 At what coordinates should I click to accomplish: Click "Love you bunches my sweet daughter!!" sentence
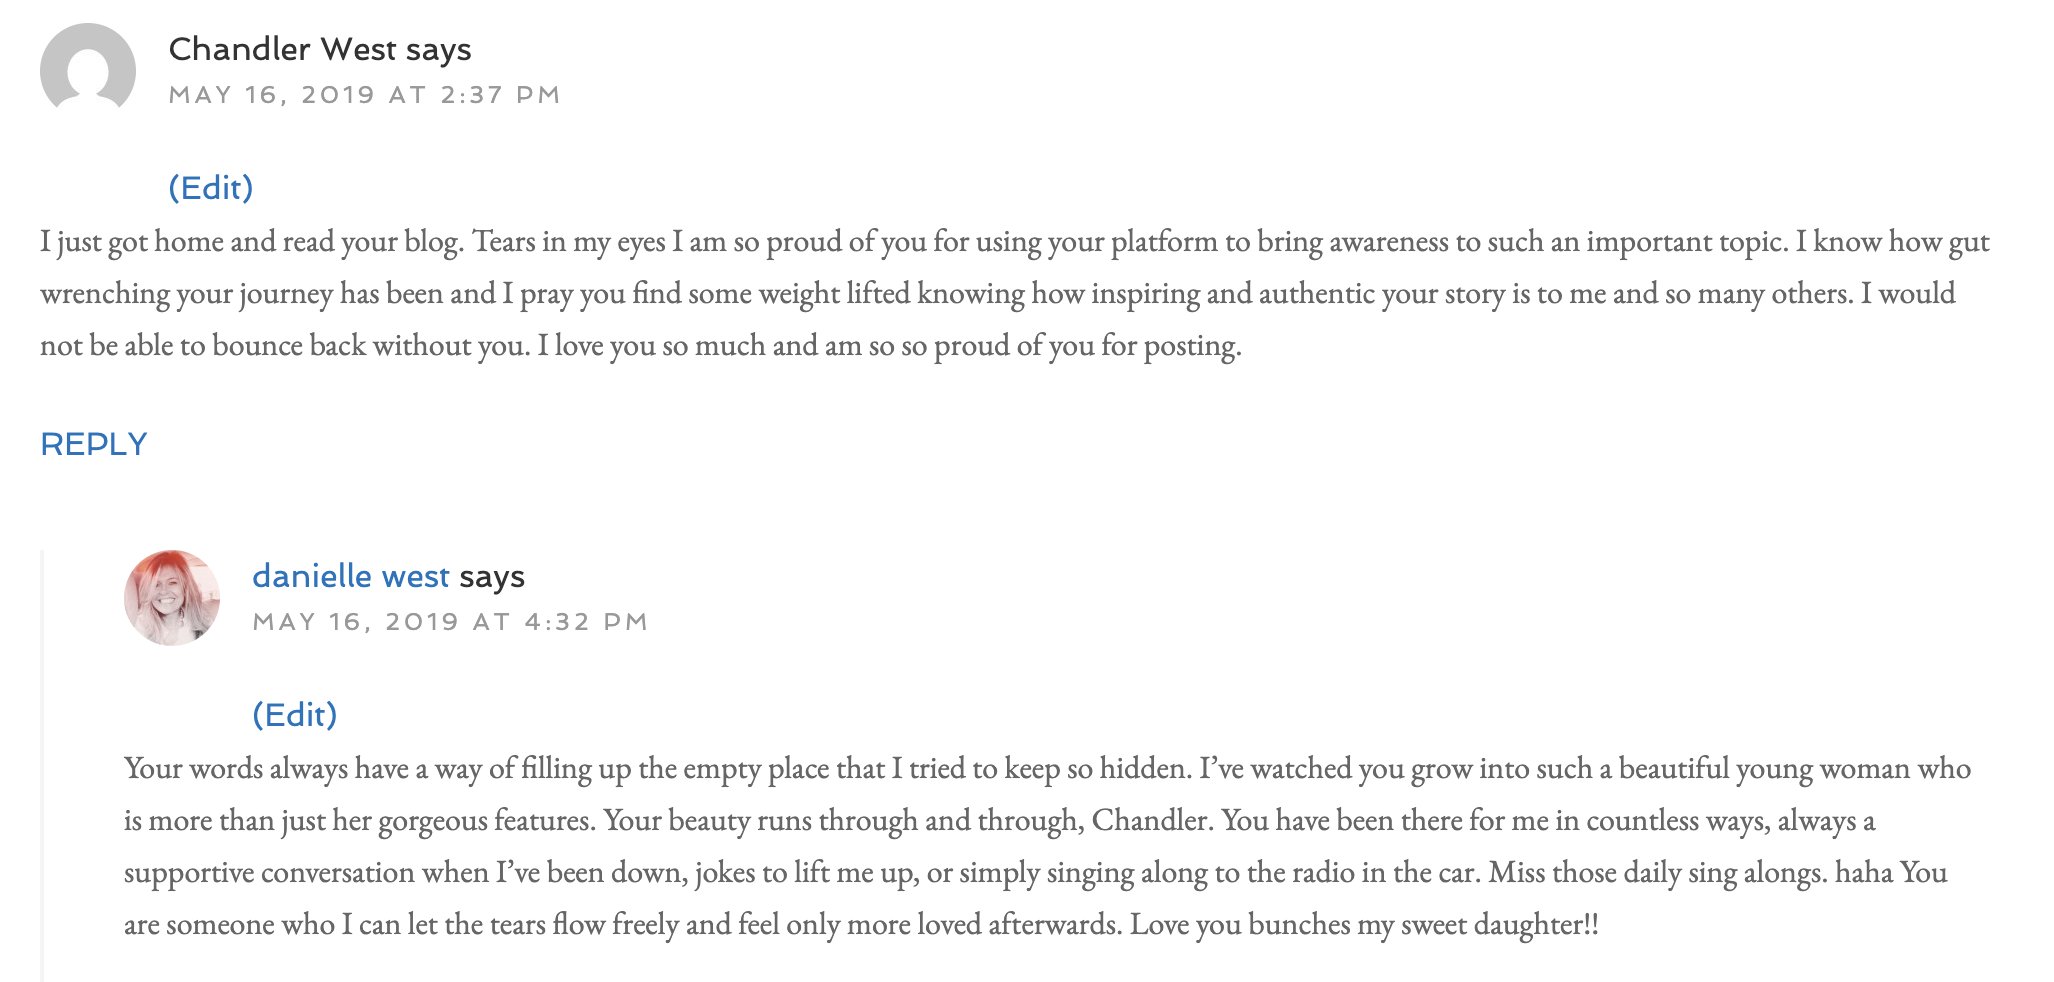tap(1364, 925)
